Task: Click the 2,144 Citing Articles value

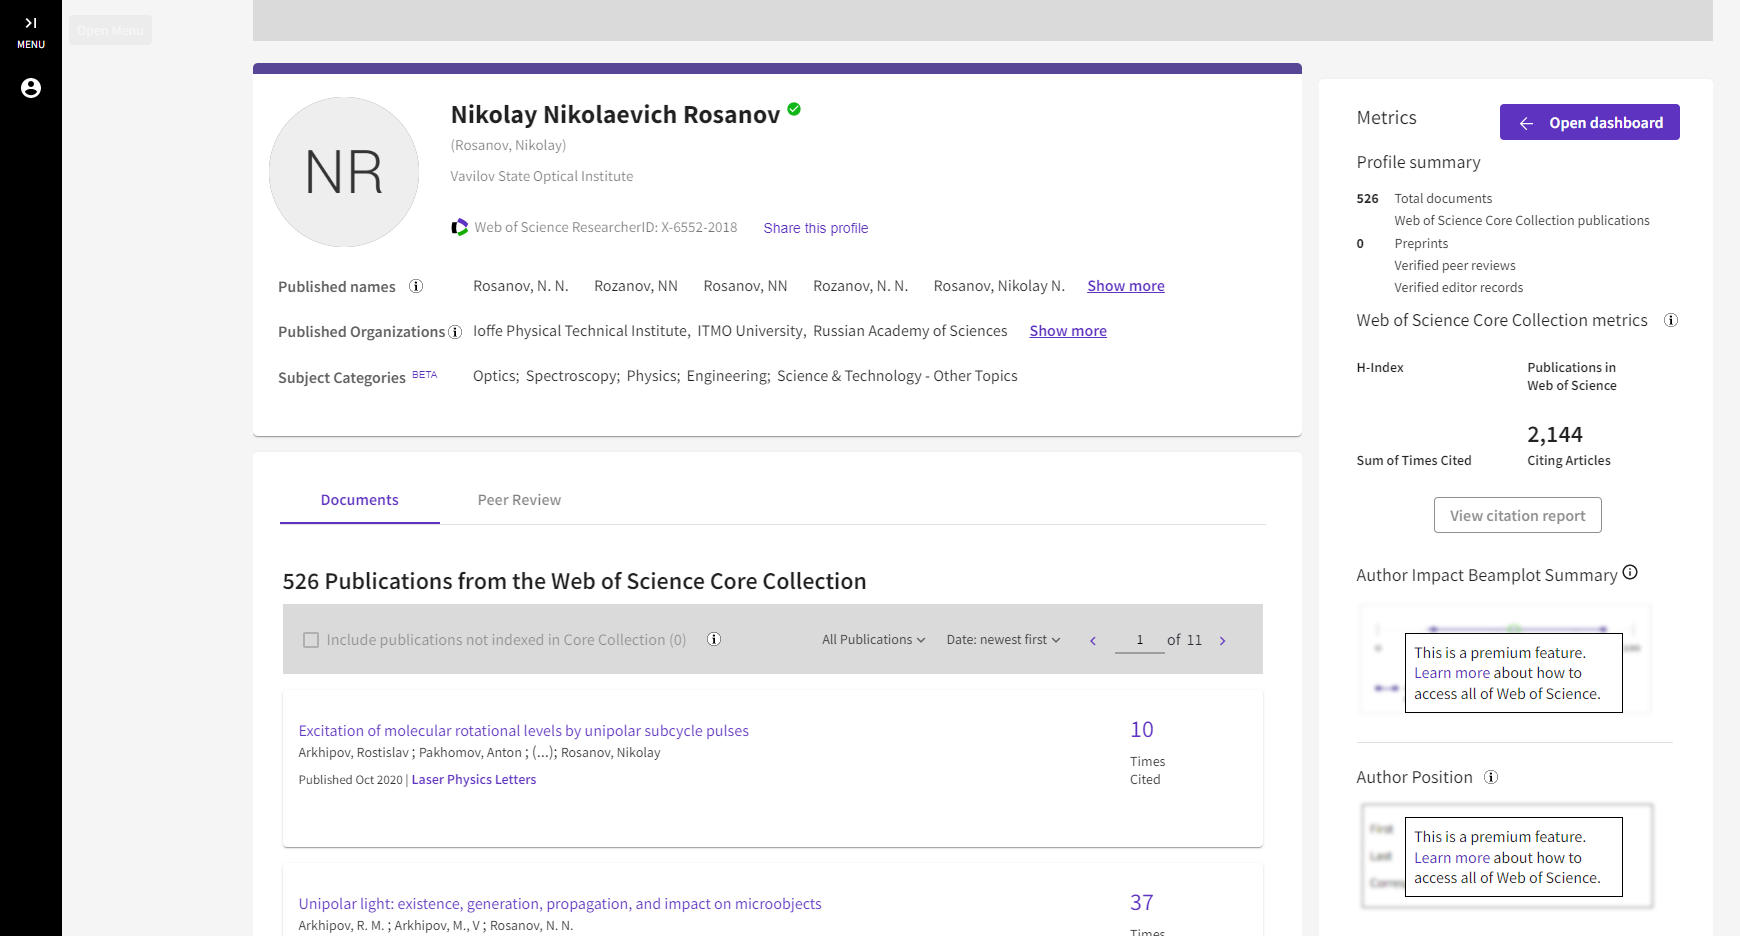Action: pyautogui.click(x=1555, y=434)
